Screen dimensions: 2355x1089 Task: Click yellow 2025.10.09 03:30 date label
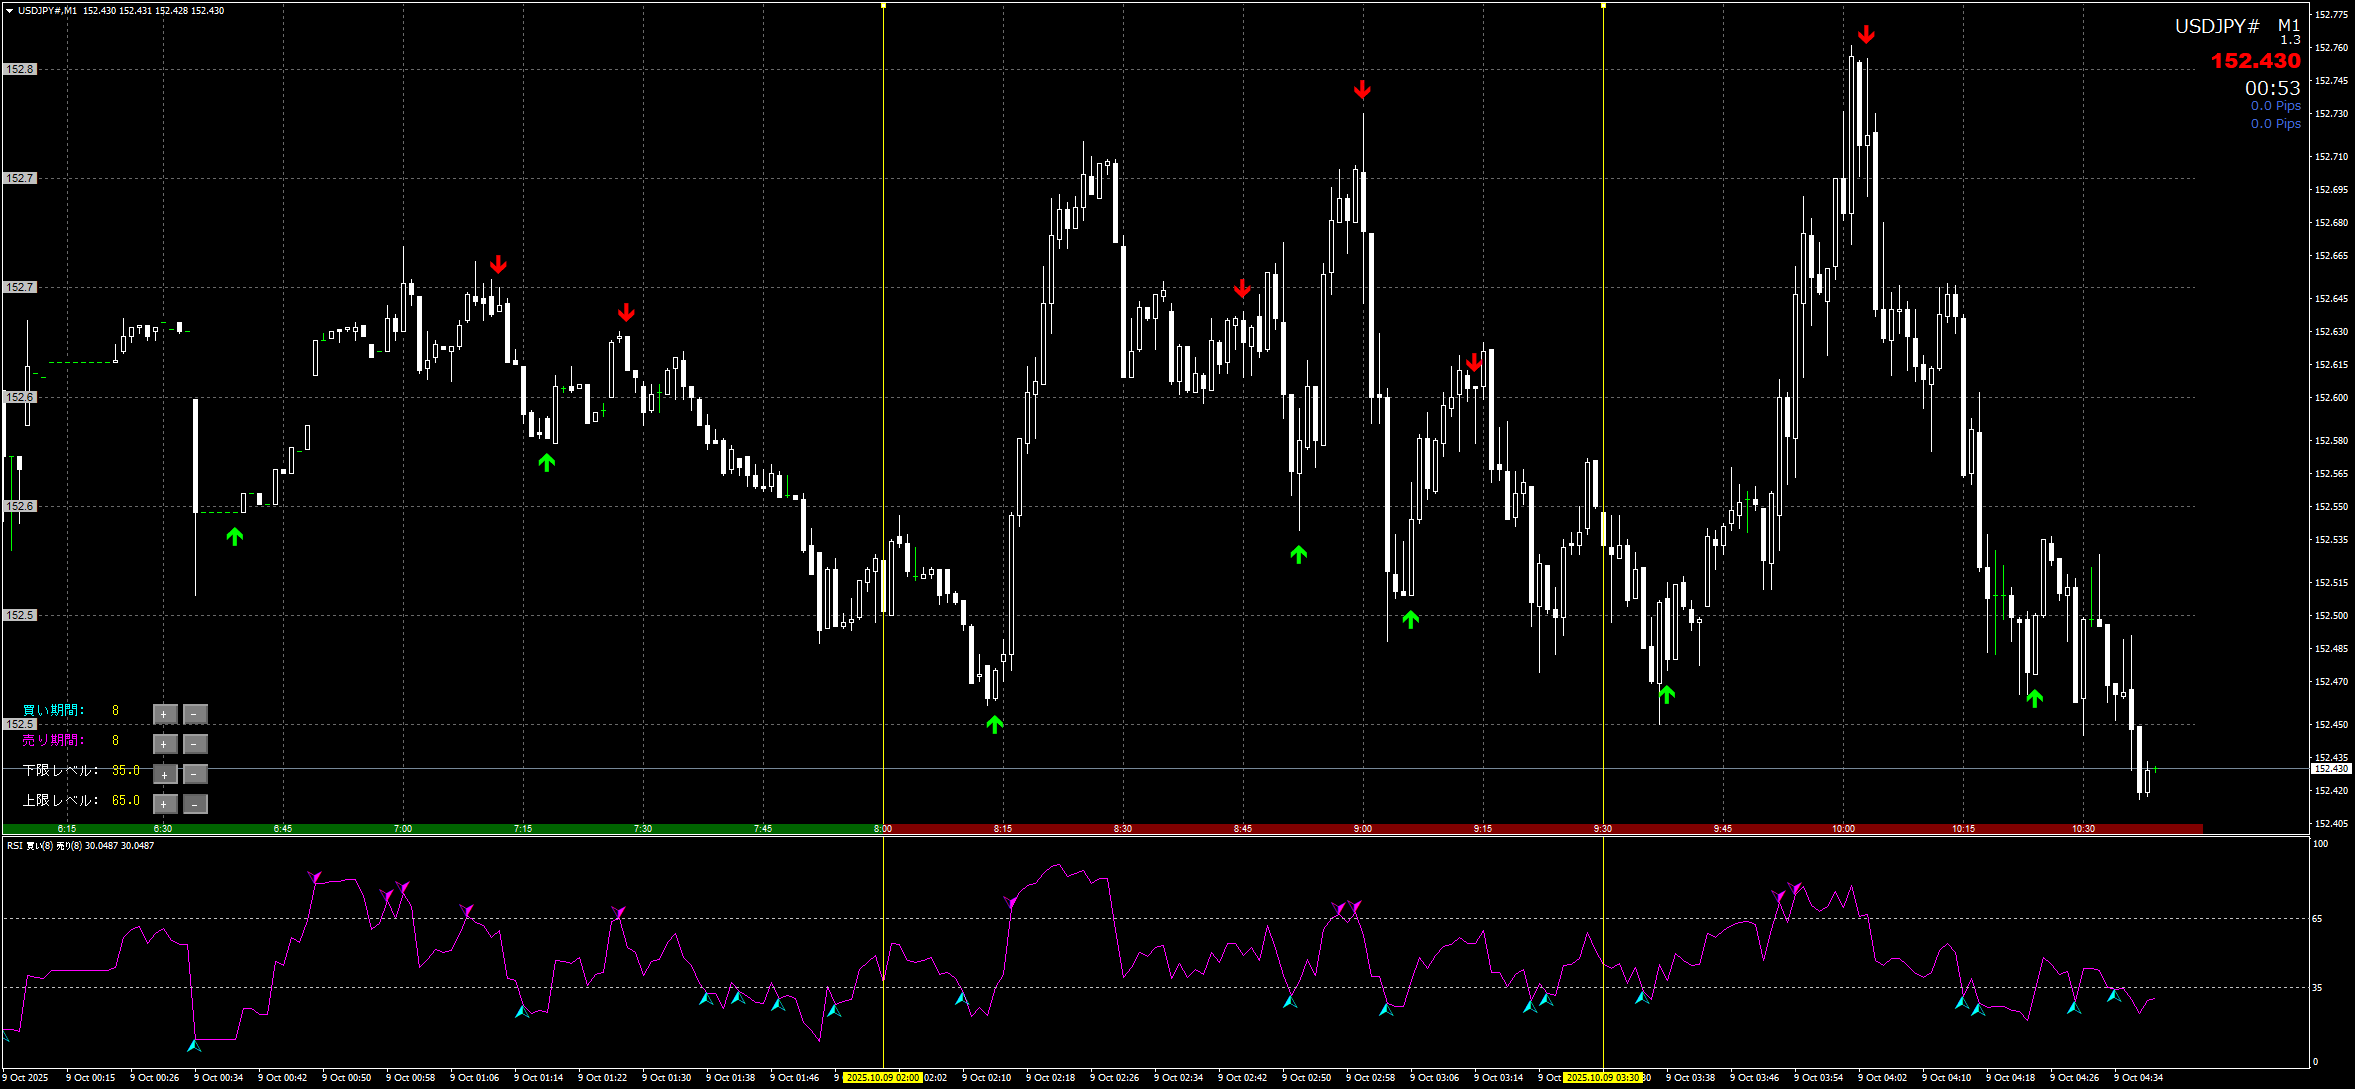pos(1602,1078)
